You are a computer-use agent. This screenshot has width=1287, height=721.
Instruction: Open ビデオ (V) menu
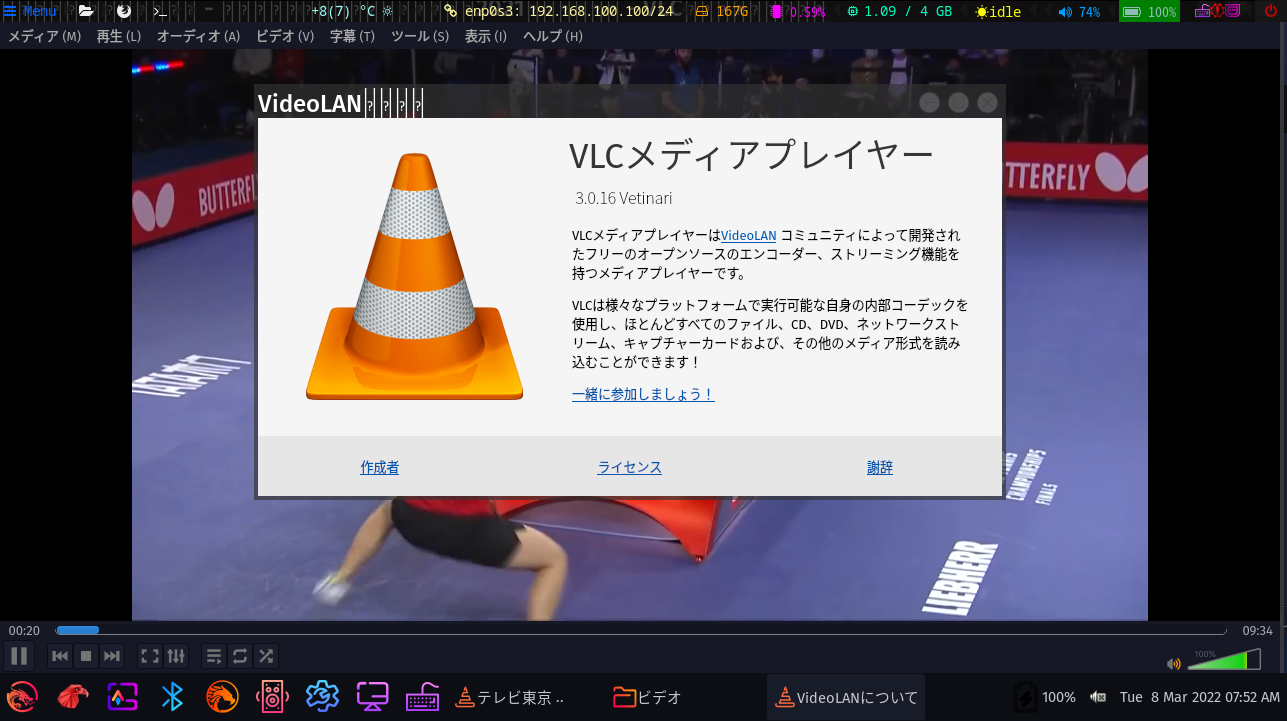pos(285,36)
